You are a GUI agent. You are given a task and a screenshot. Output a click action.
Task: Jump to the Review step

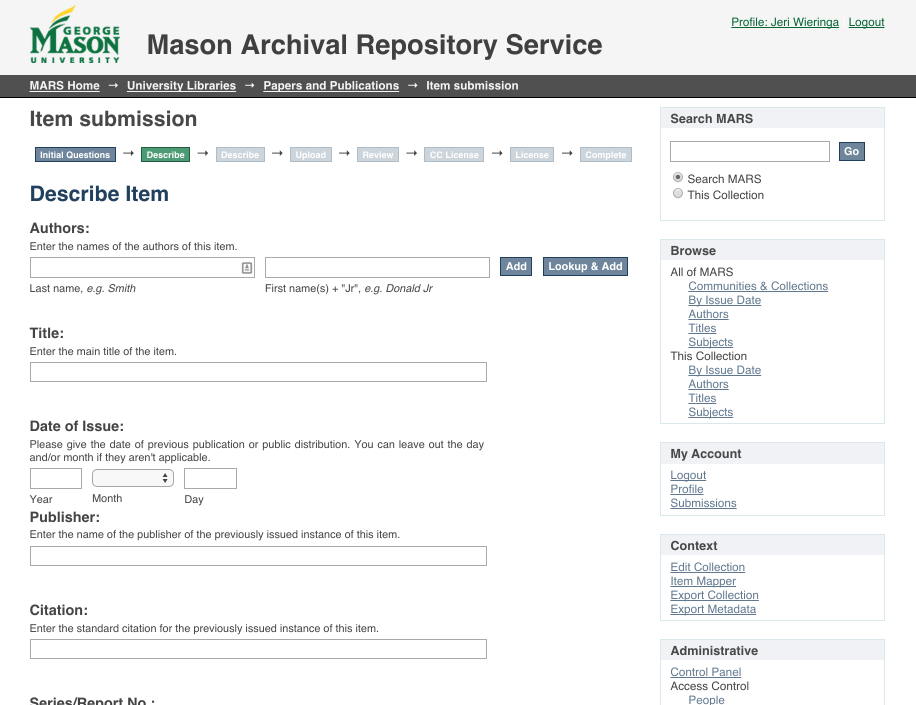pyautogui.click(x=378, y=155)
